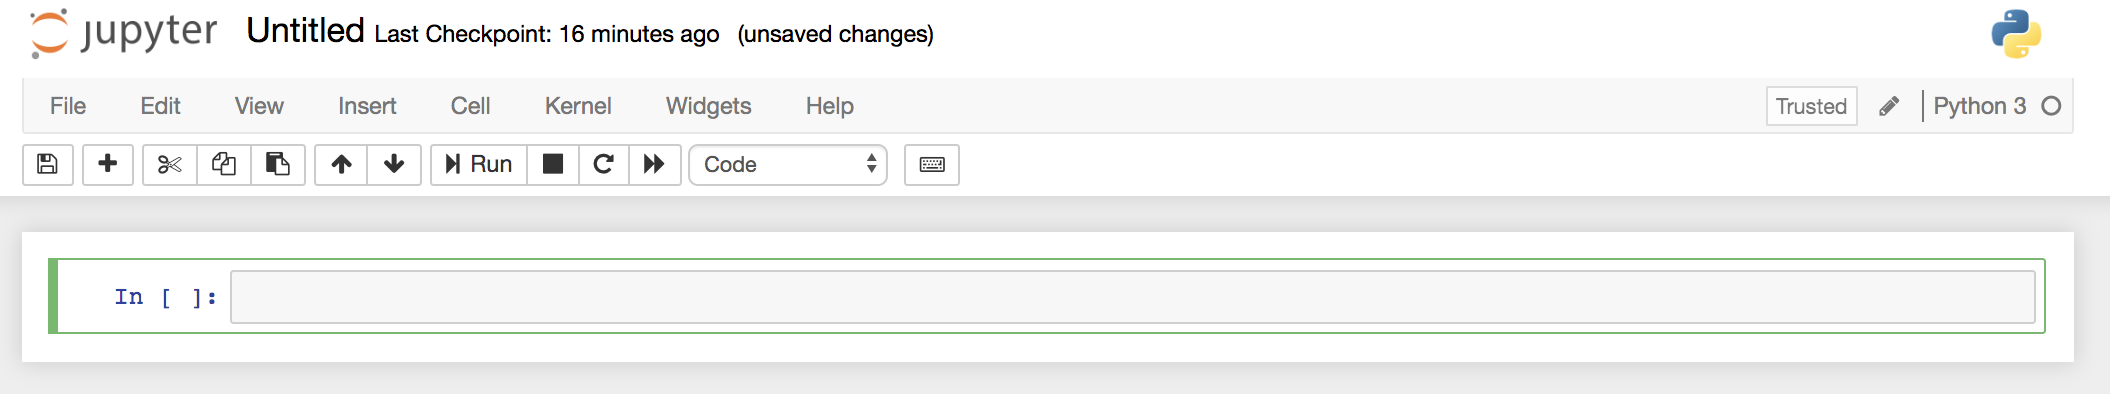This screenshot has height=394, width=2110.
Task: Copy selected cells icon
Action: 224,164
